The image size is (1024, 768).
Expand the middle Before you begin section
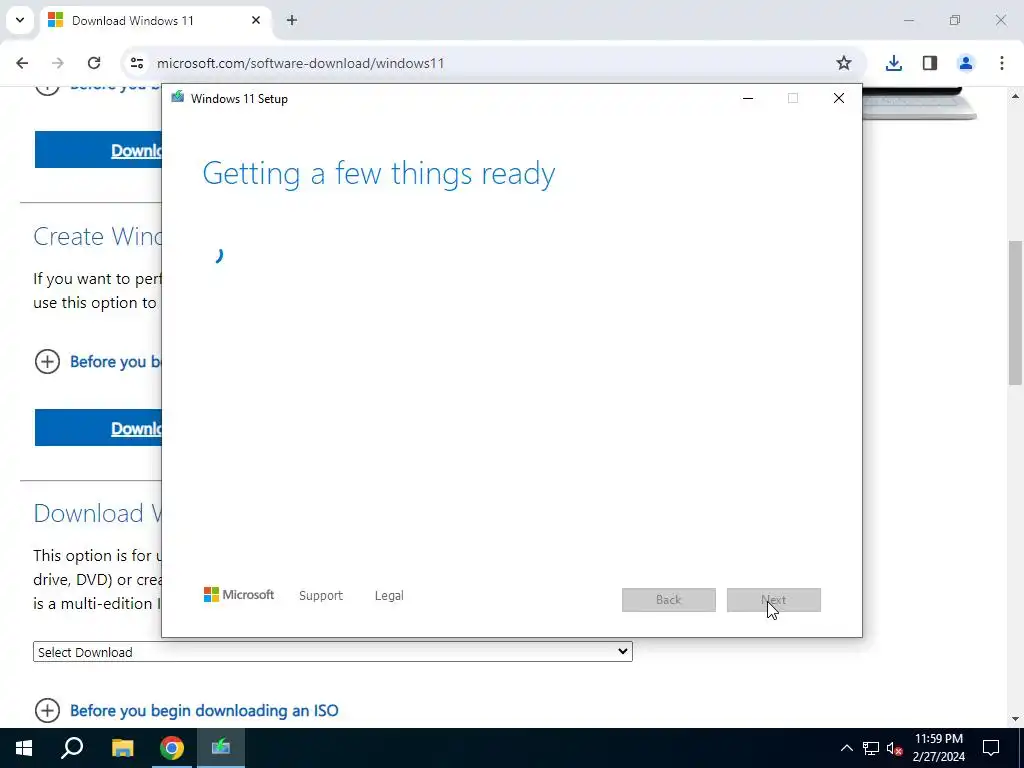(98, 361)
